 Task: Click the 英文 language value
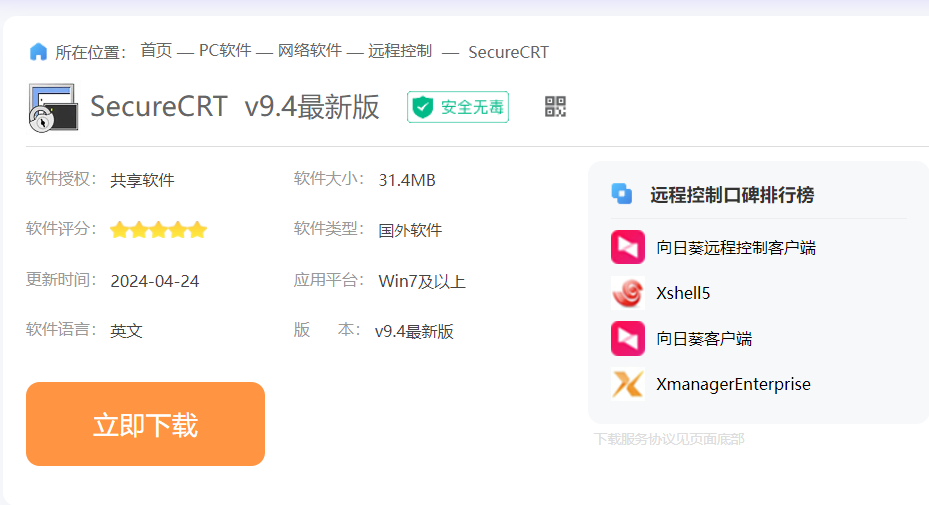point(126,331)
